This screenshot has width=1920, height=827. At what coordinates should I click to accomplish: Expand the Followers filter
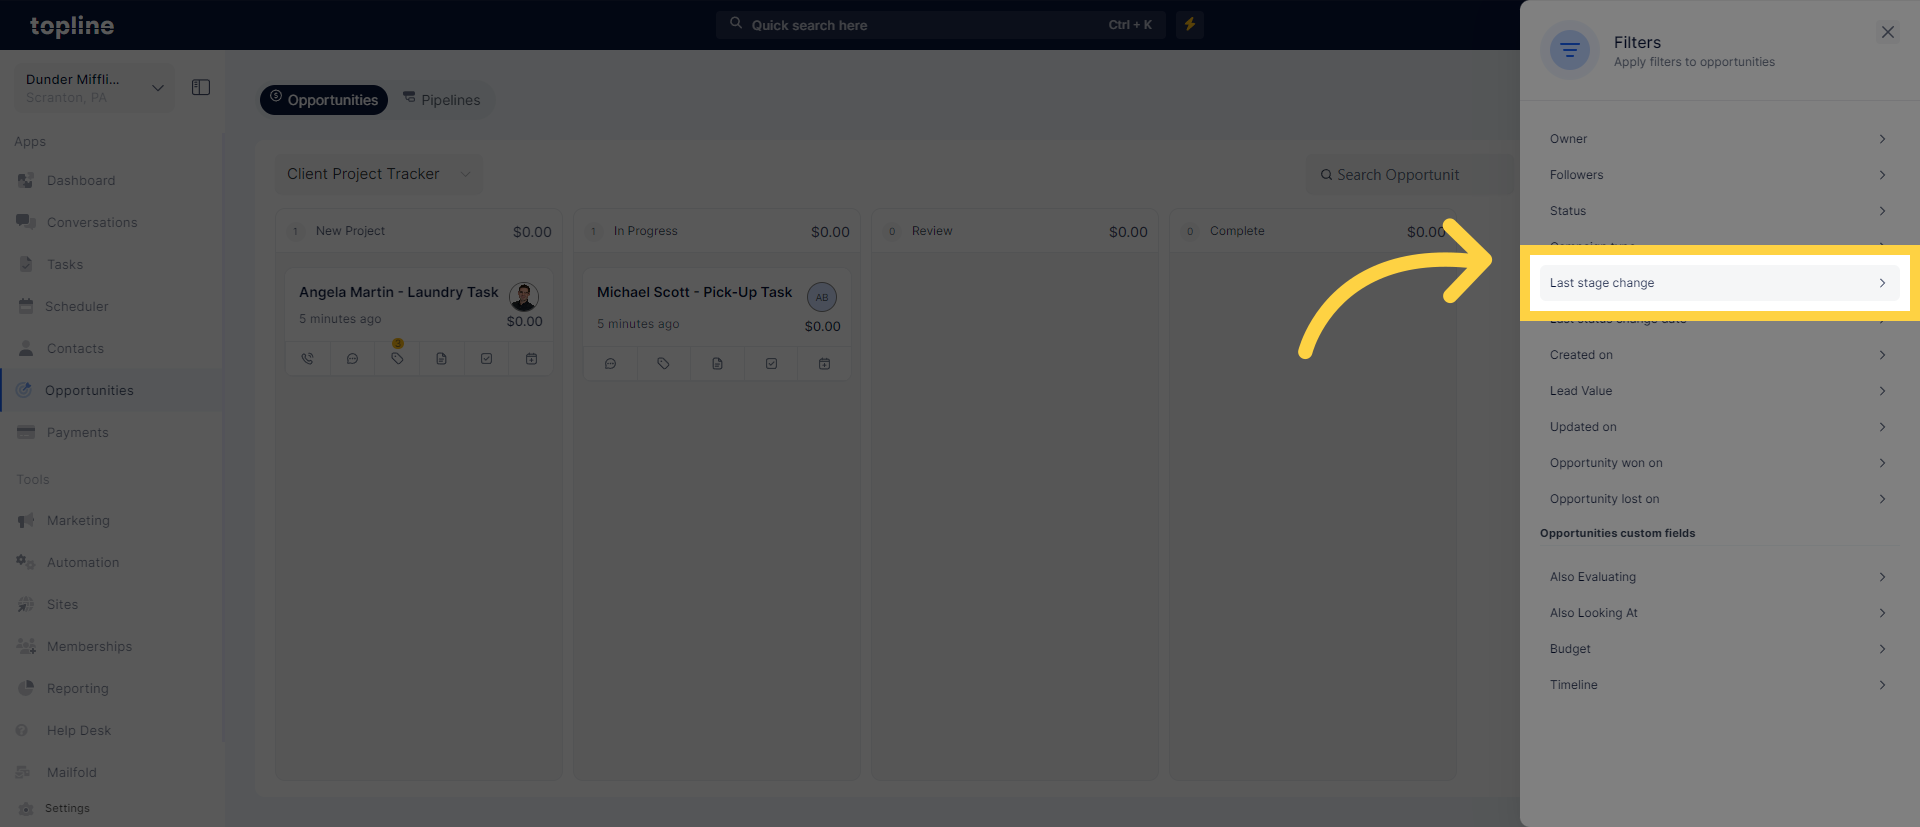(x=1718, y=175)
